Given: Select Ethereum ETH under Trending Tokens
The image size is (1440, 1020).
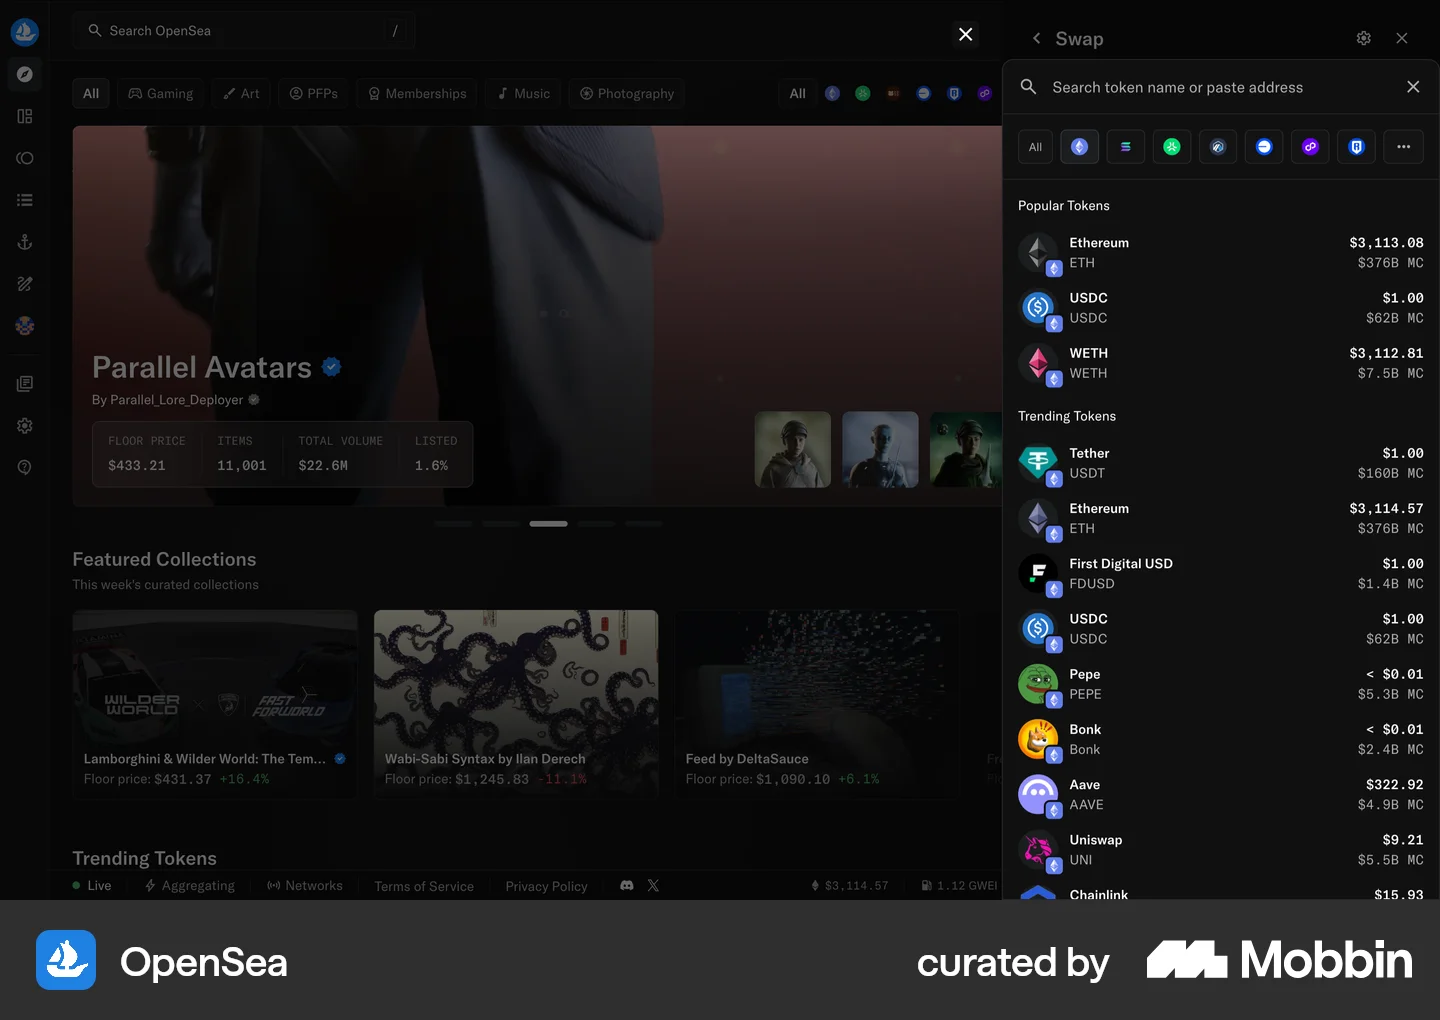Looking at the screenshot, I should [x=1221, y=518].
